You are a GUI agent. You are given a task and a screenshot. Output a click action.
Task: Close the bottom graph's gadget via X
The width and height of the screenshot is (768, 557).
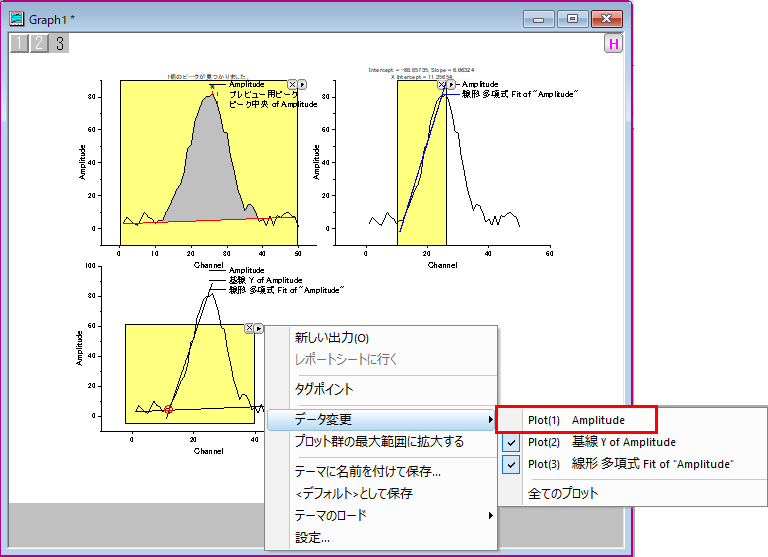[x=249, y=328]
